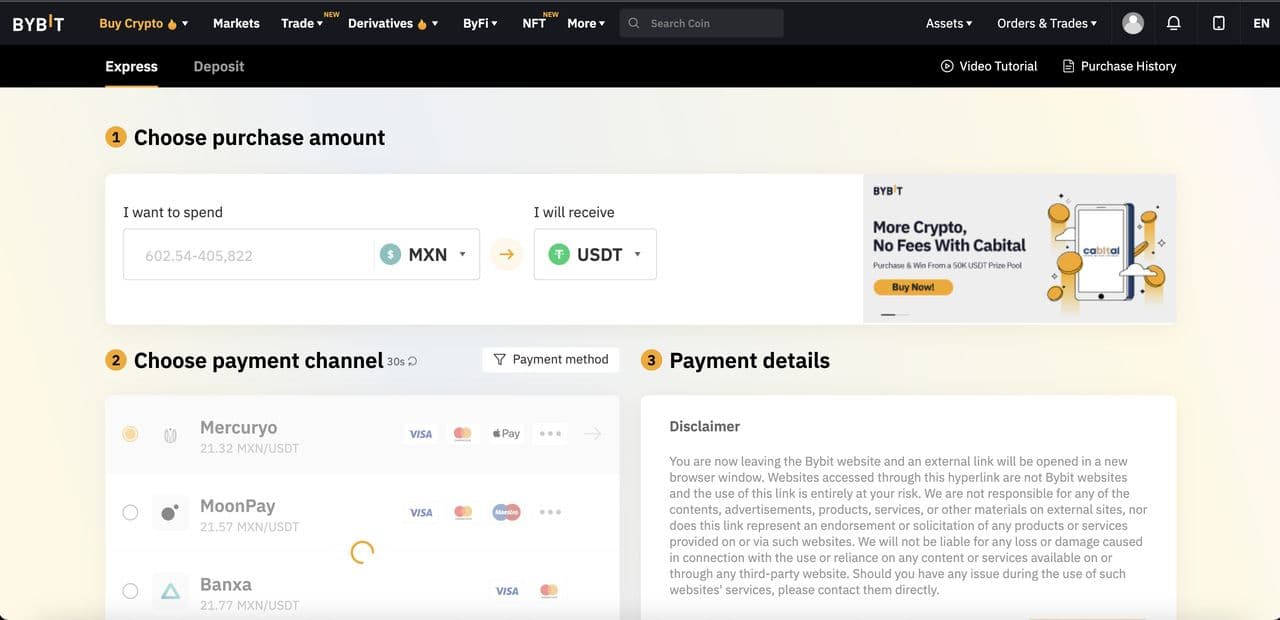The image size is (1280, 620).
Task: Open the Purchase History link
Action: [x=1118, y=66]
